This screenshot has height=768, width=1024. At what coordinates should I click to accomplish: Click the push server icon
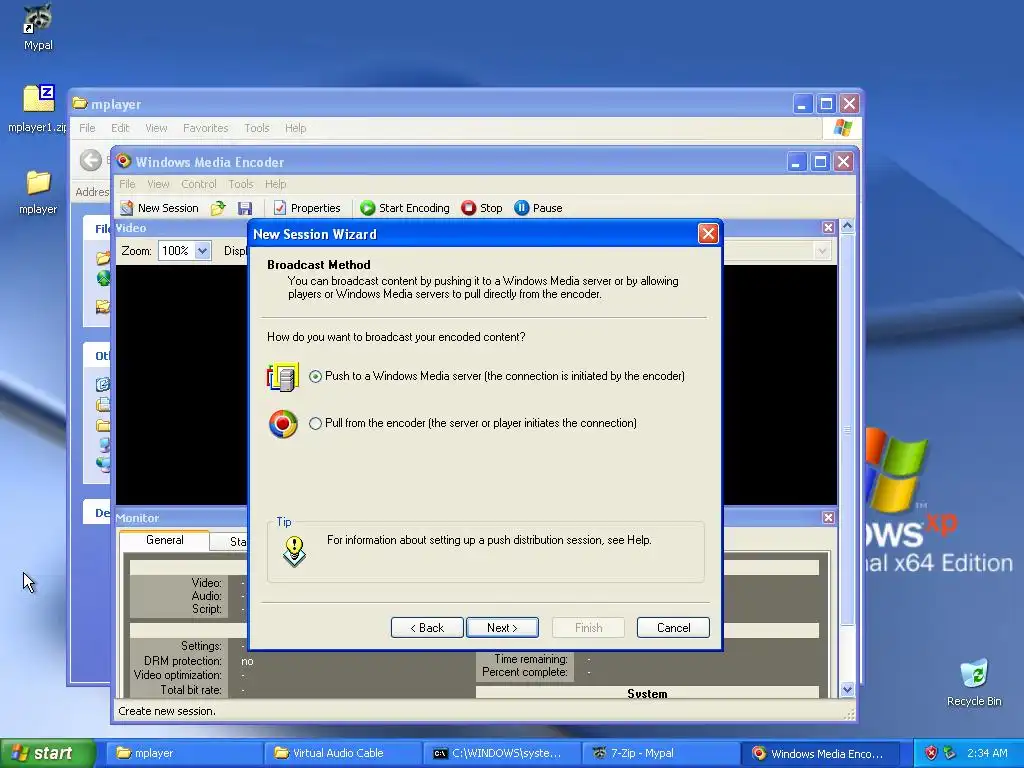[x=283, y=377]
